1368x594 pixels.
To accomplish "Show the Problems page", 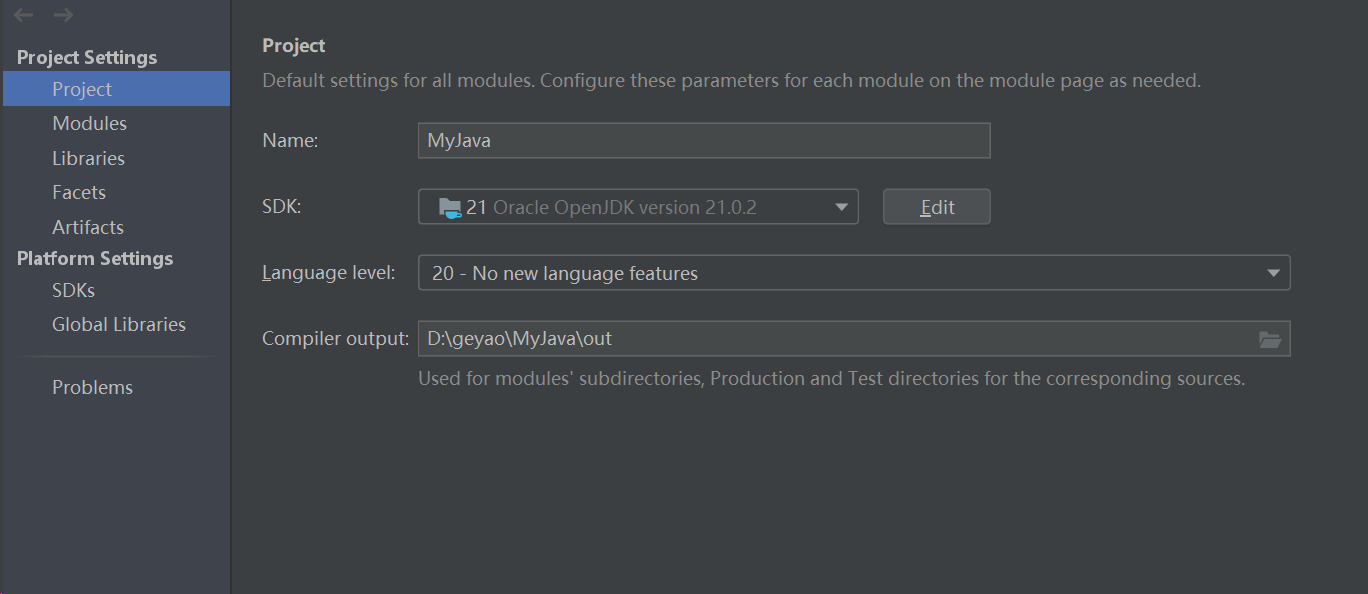I will 92,387.
